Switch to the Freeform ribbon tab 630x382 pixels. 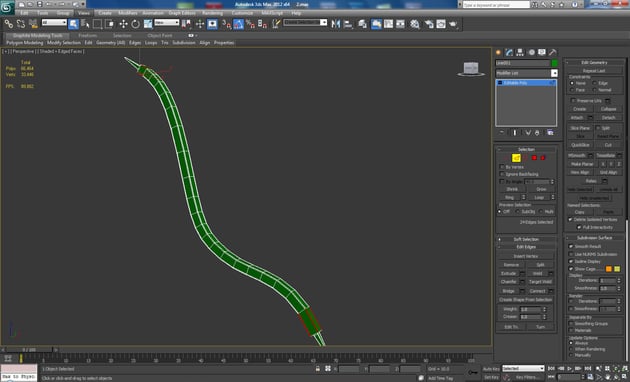tap(87, 35)
